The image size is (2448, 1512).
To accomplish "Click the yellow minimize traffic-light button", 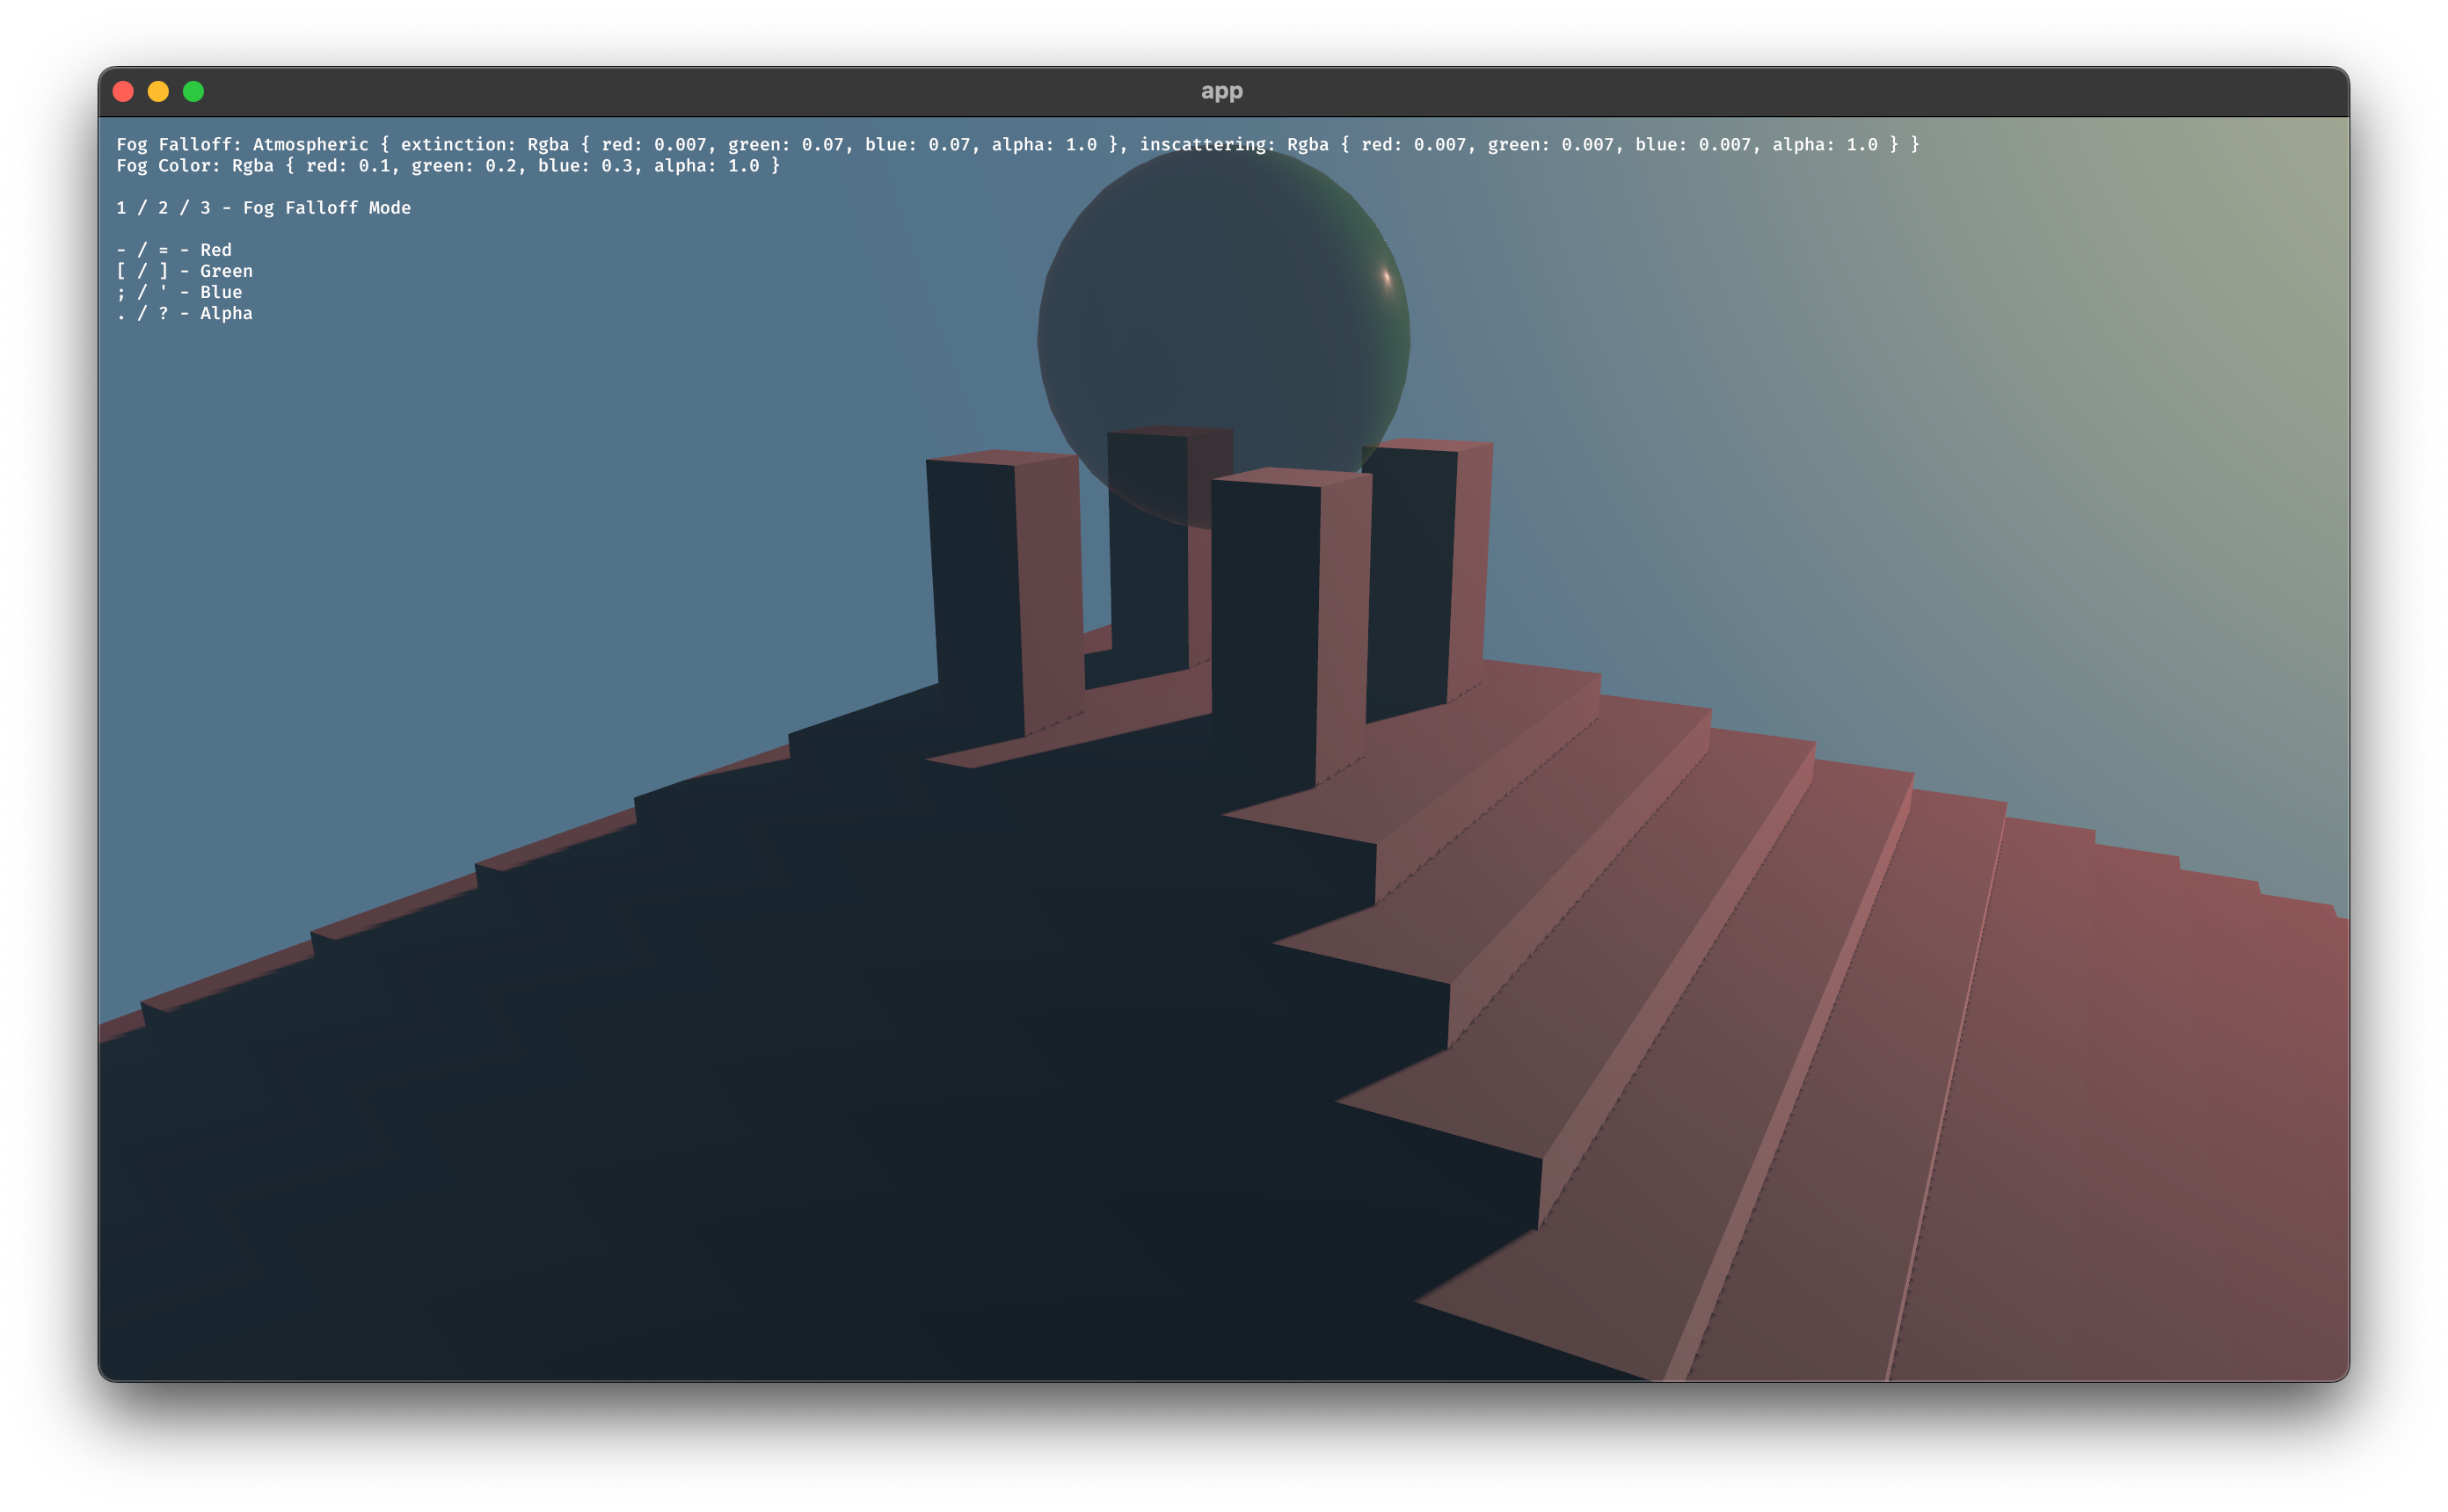I will point(158,91).
